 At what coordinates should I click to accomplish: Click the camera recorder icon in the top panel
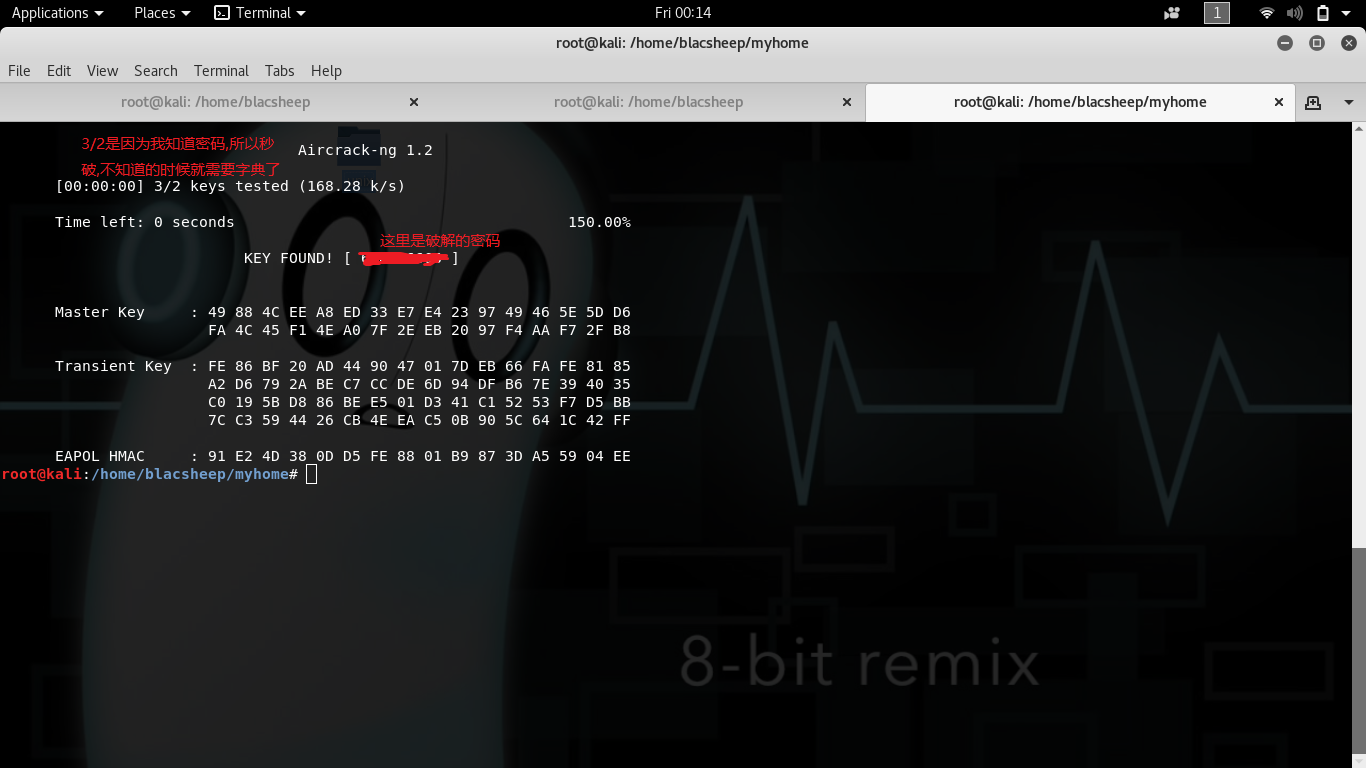(x=1172, y=13)
